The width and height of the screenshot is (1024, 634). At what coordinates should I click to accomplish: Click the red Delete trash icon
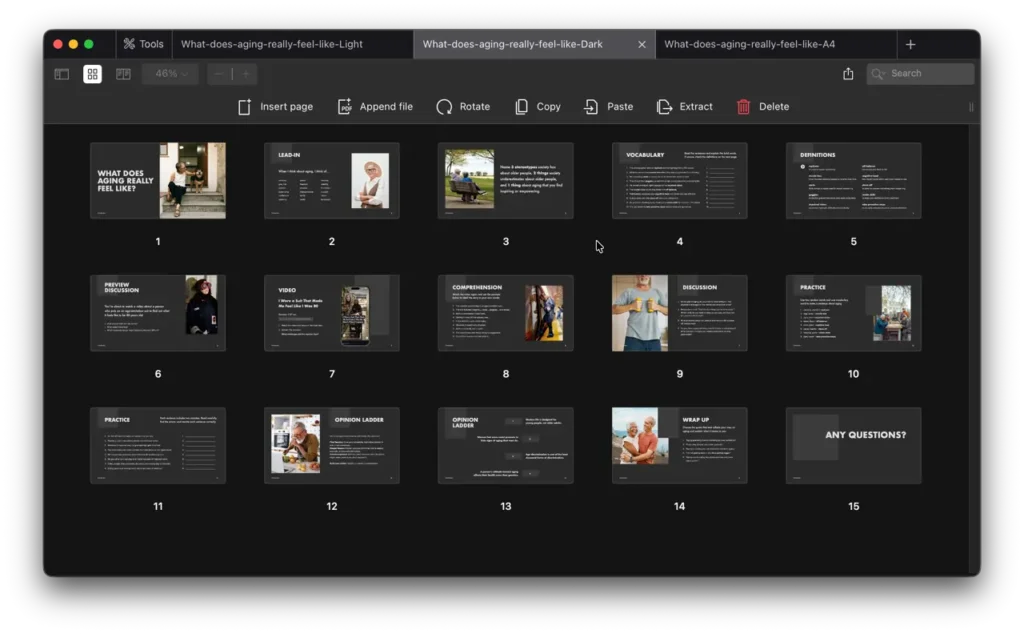(743, 107)
